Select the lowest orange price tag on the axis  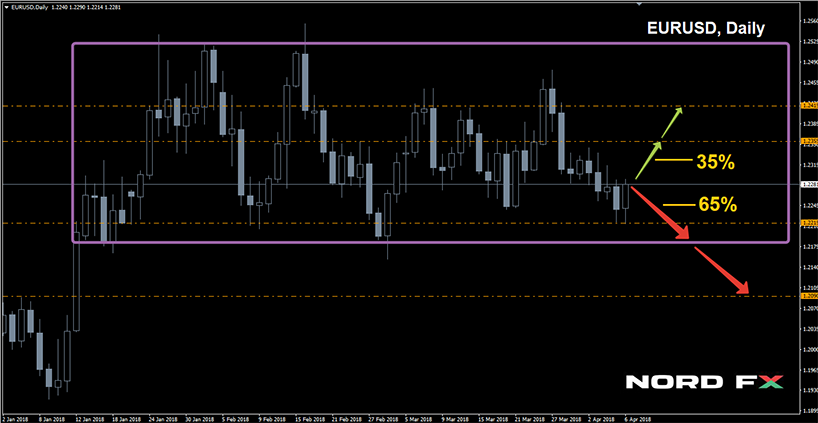(807, 296)
